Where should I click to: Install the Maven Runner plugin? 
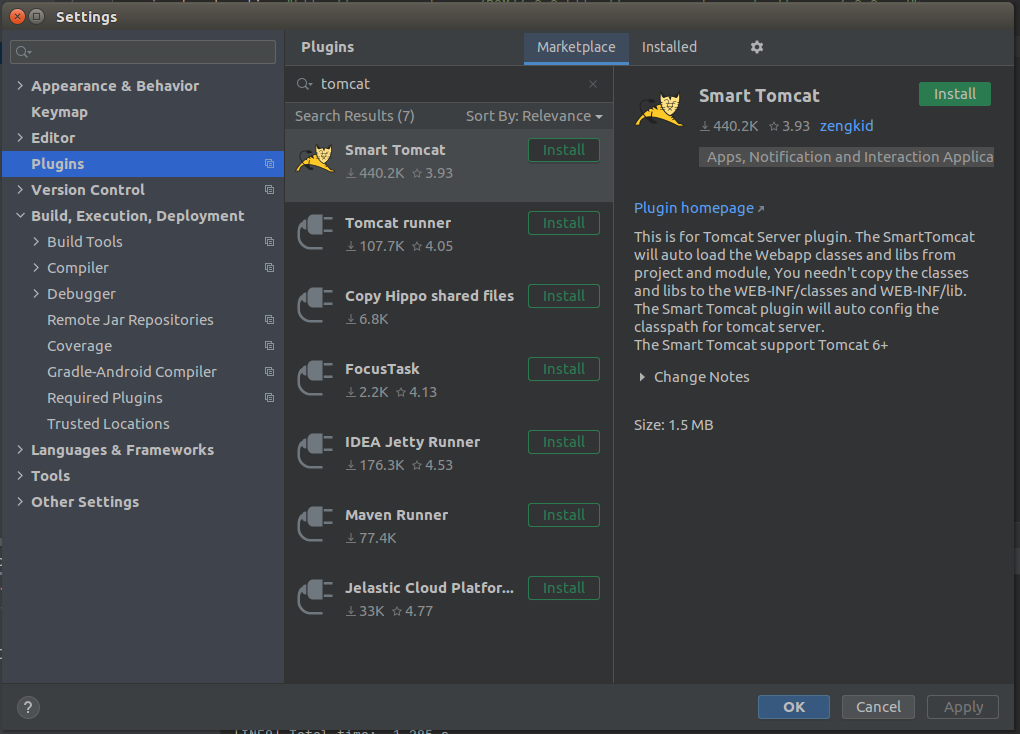click(x=563, y=515)
